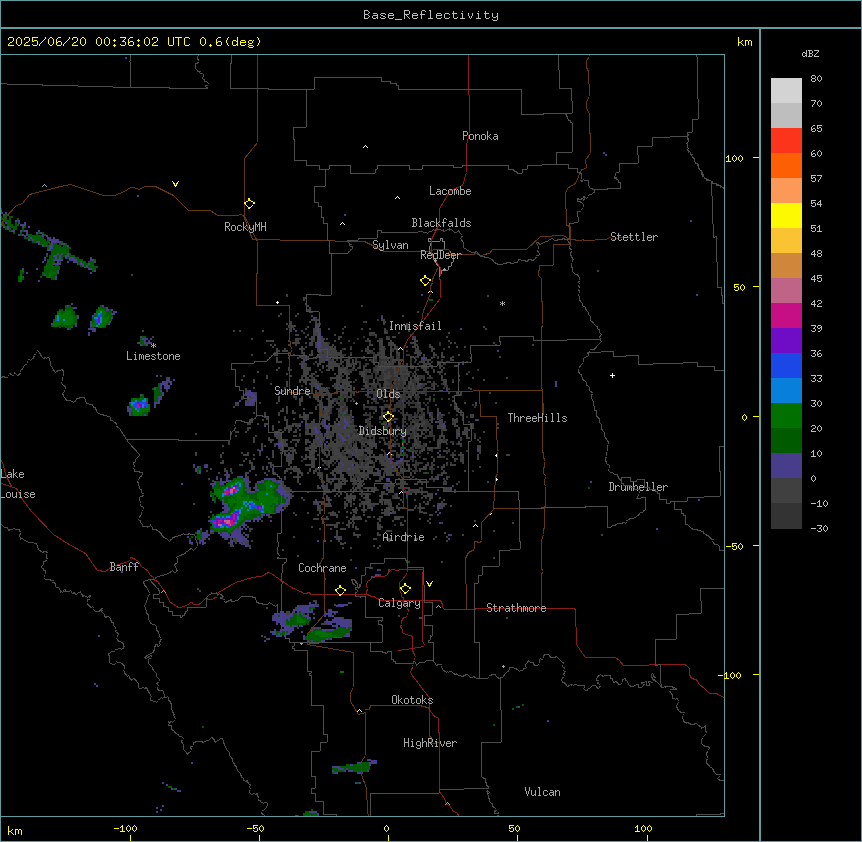Click the Airdrie label
The image size is (862, 842).
[x=403, y=537]
